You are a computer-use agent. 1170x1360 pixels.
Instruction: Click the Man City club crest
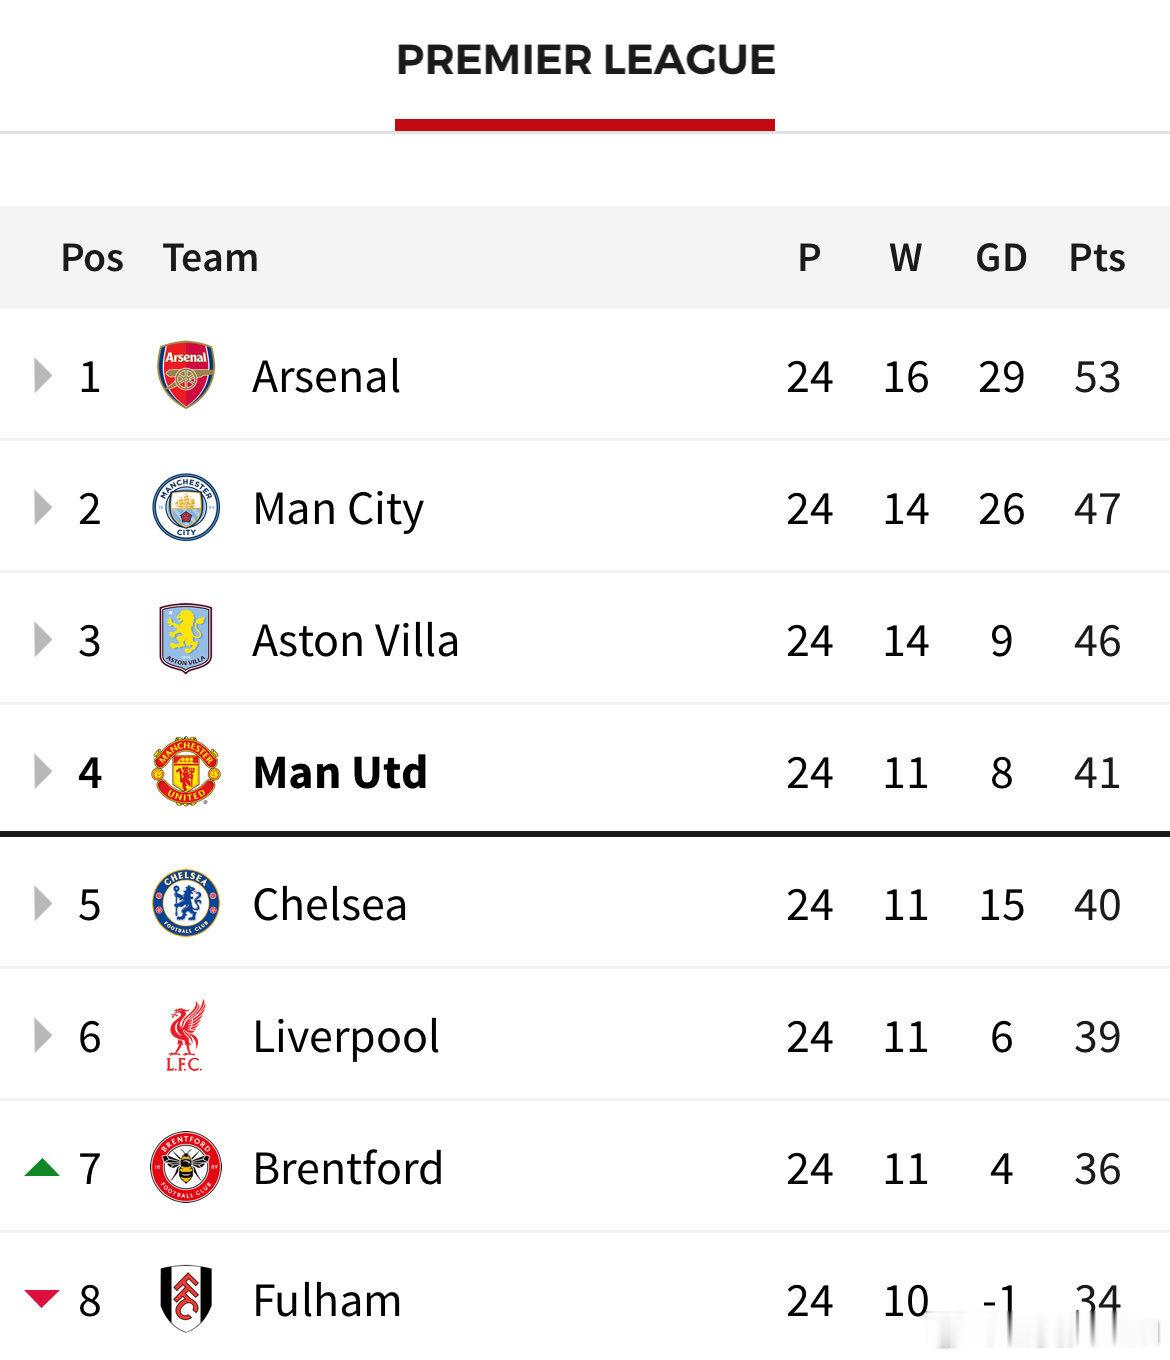186,508
